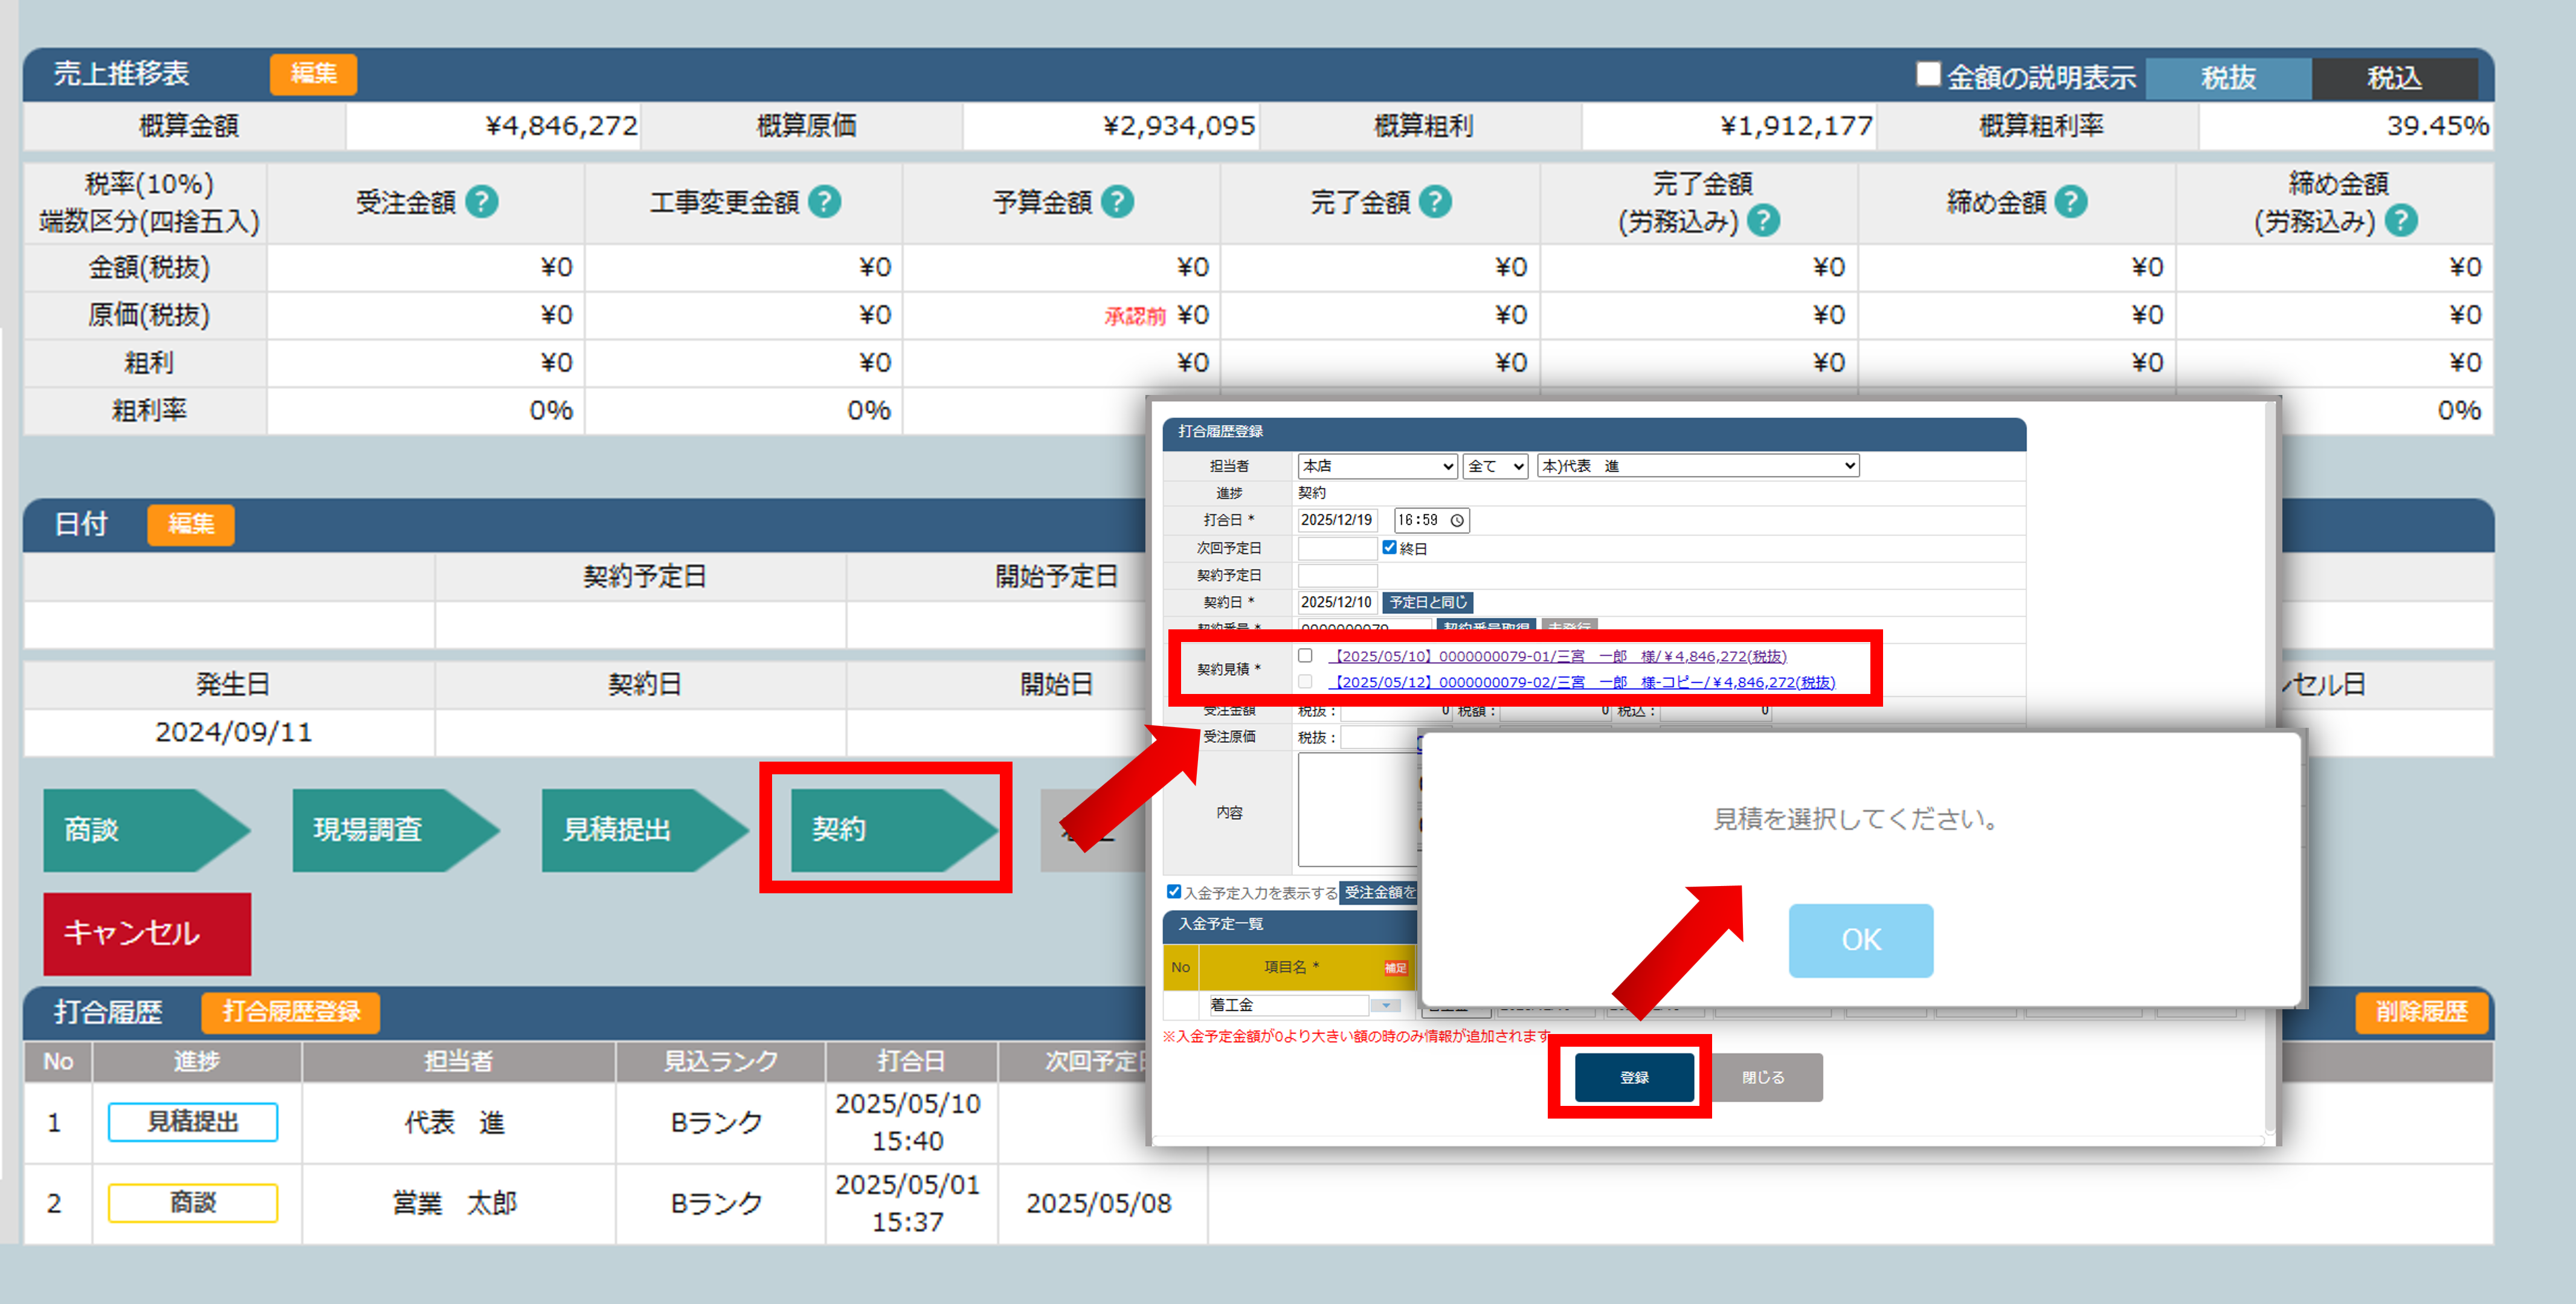Click help icon beside 受注金額

coord(482,202)
